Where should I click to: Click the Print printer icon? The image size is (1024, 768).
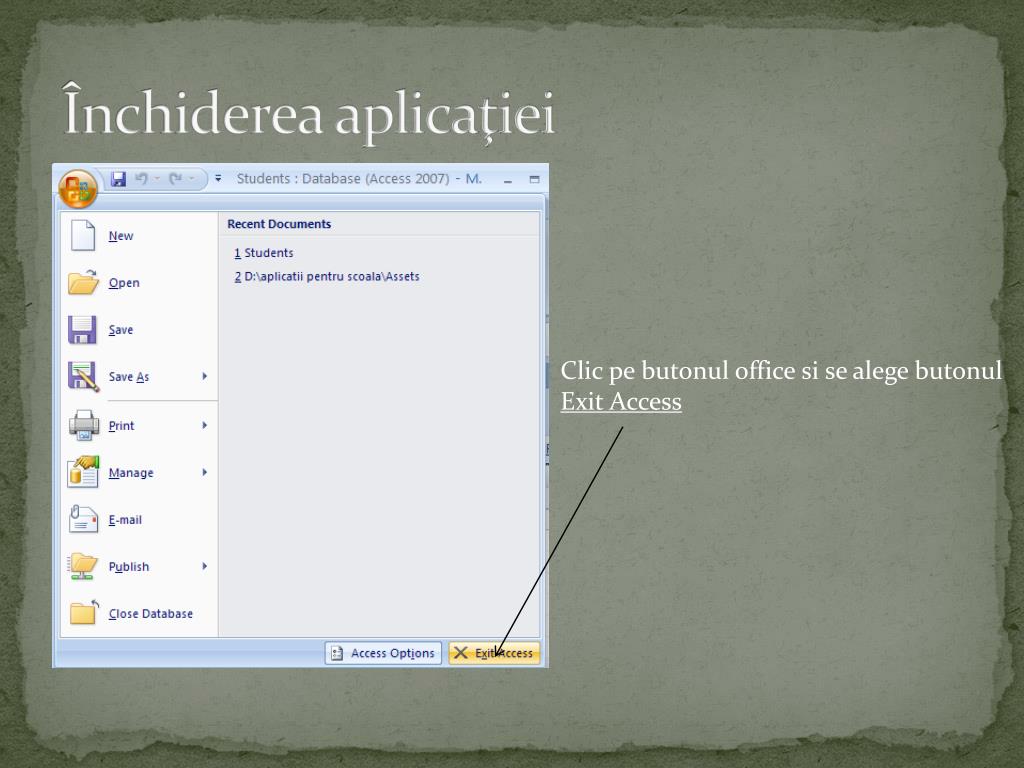point(84,425)
